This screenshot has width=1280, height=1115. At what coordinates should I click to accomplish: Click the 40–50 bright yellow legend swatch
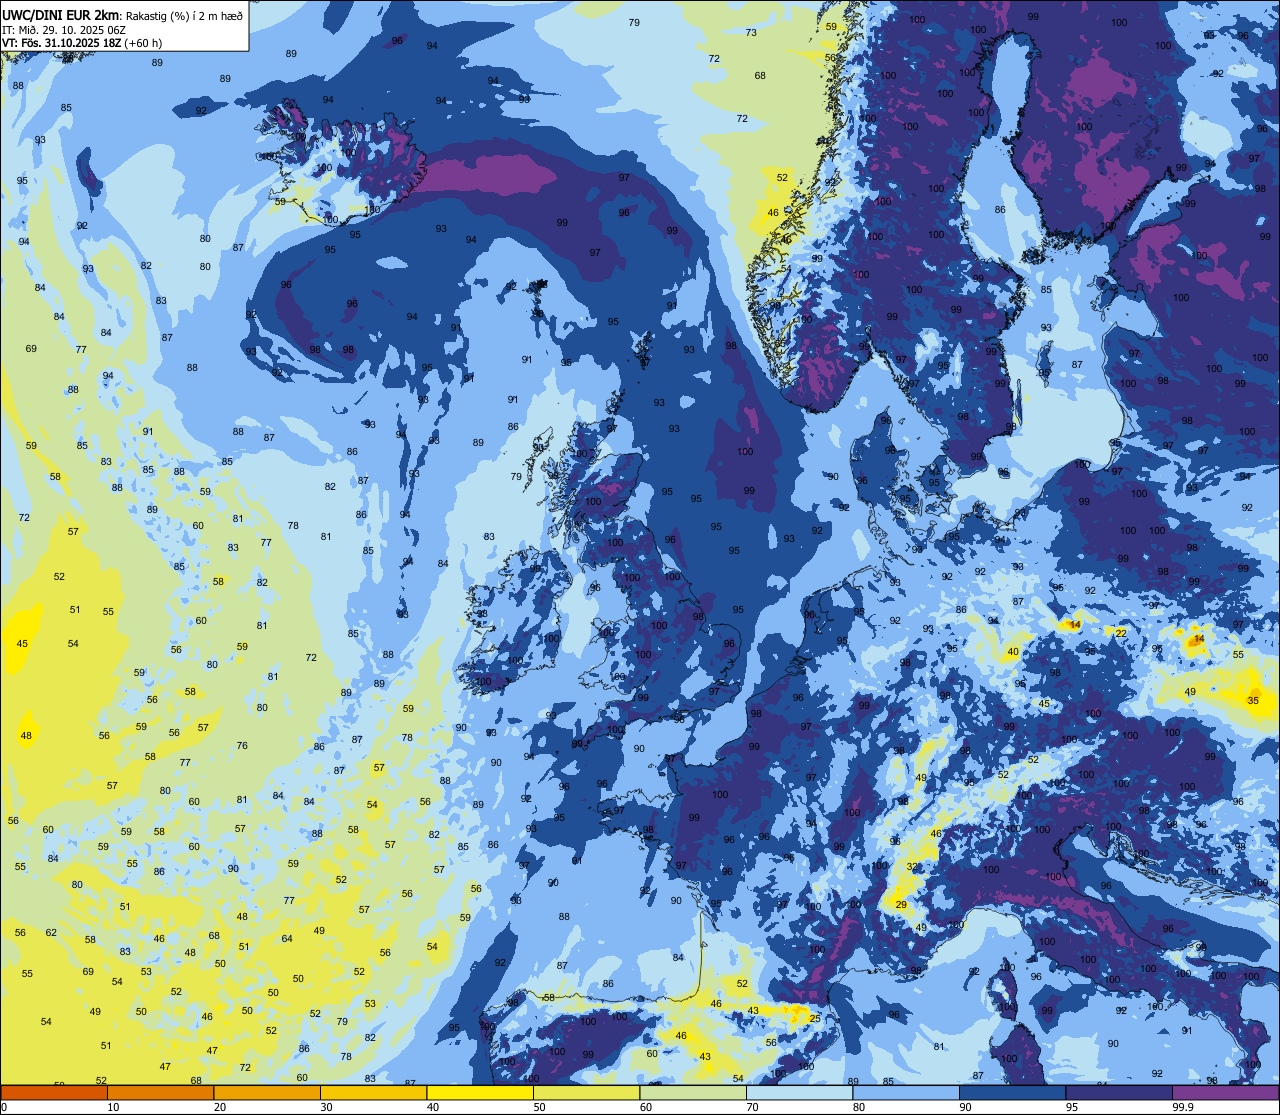(480, 1092)
